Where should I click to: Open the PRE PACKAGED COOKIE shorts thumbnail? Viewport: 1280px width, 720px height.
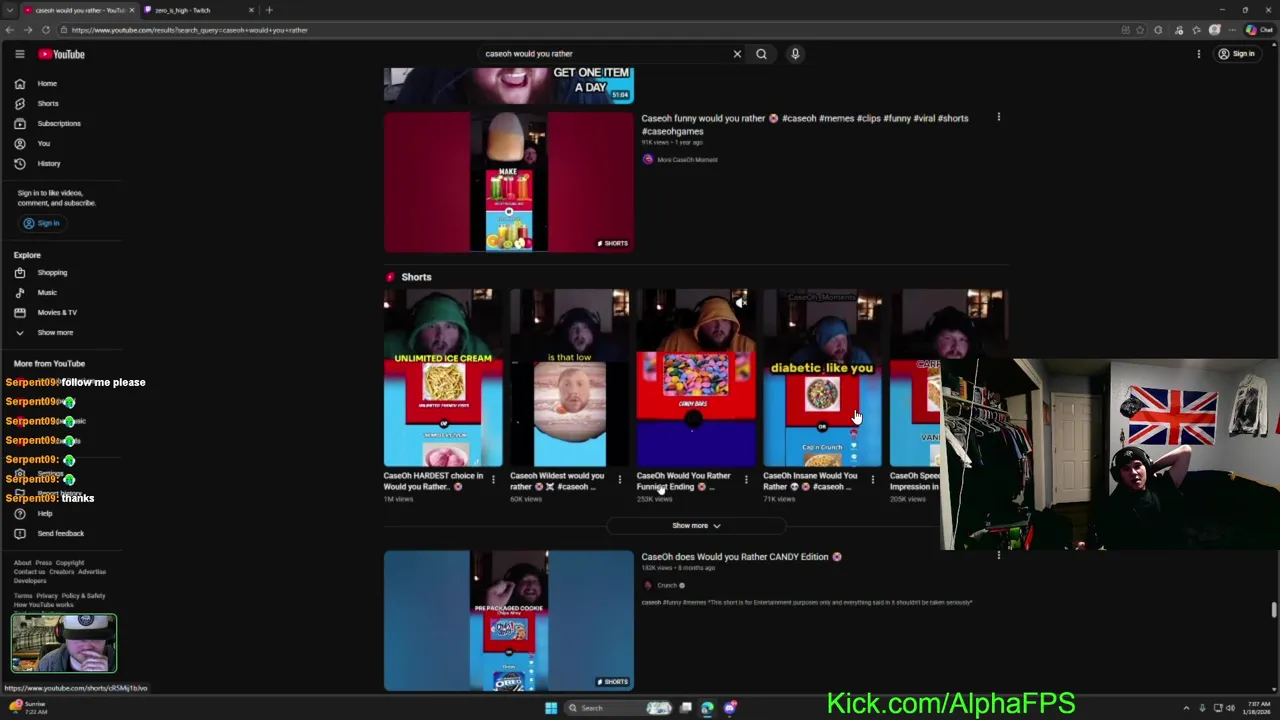coord(508,621)
